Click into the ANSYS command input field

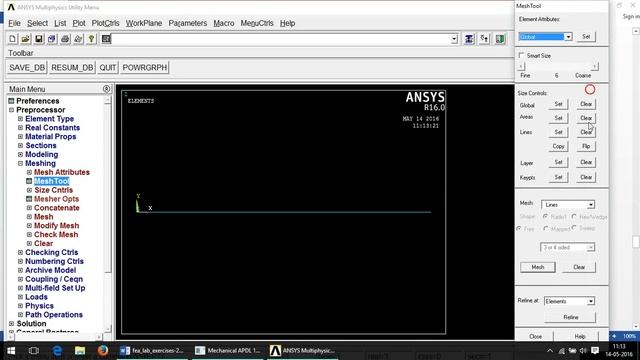click(x=281, y=39)
